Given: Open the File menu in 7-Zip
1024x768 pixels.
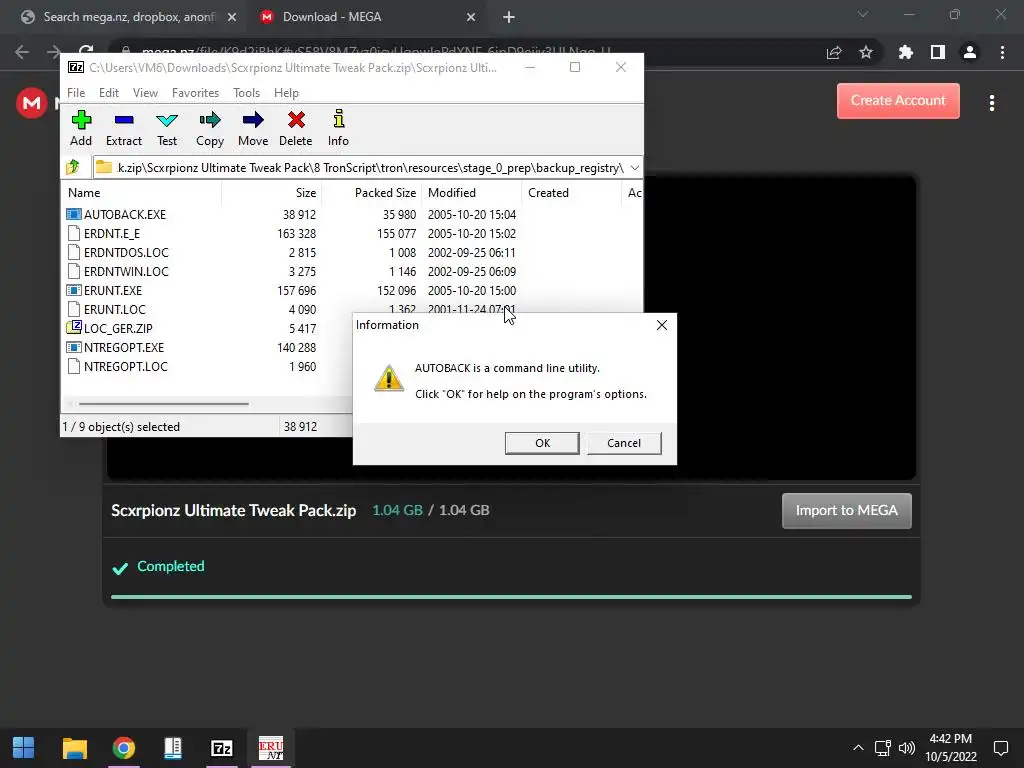Looking at the screenshot, I should tap(76, 93).
